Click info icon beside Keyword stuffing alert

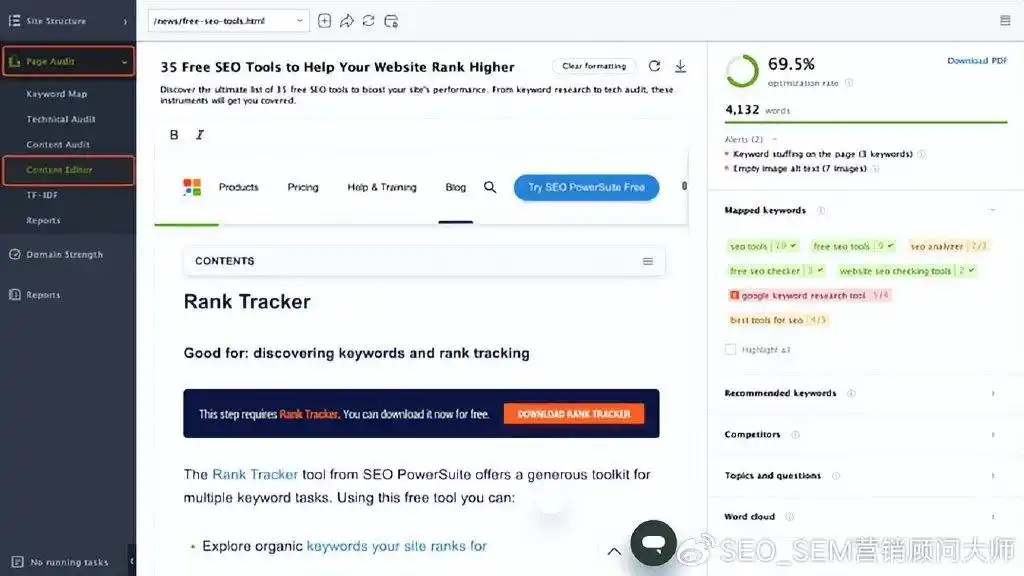tap(921, 154)
